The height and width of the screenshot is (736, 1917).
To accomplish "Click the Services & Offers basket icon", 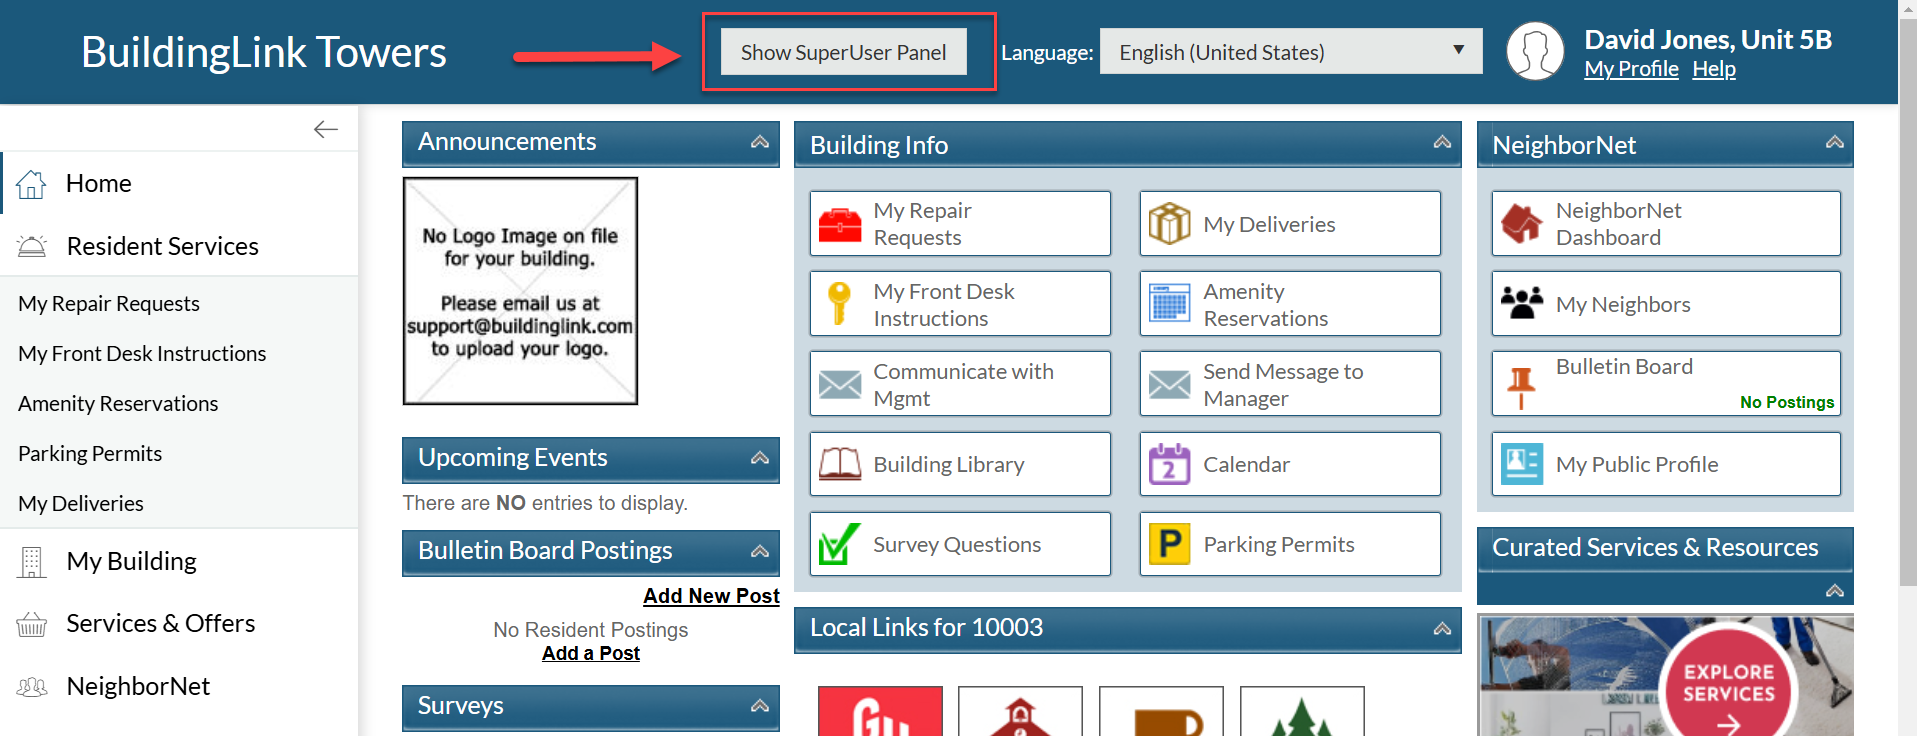I will [32, 625].
